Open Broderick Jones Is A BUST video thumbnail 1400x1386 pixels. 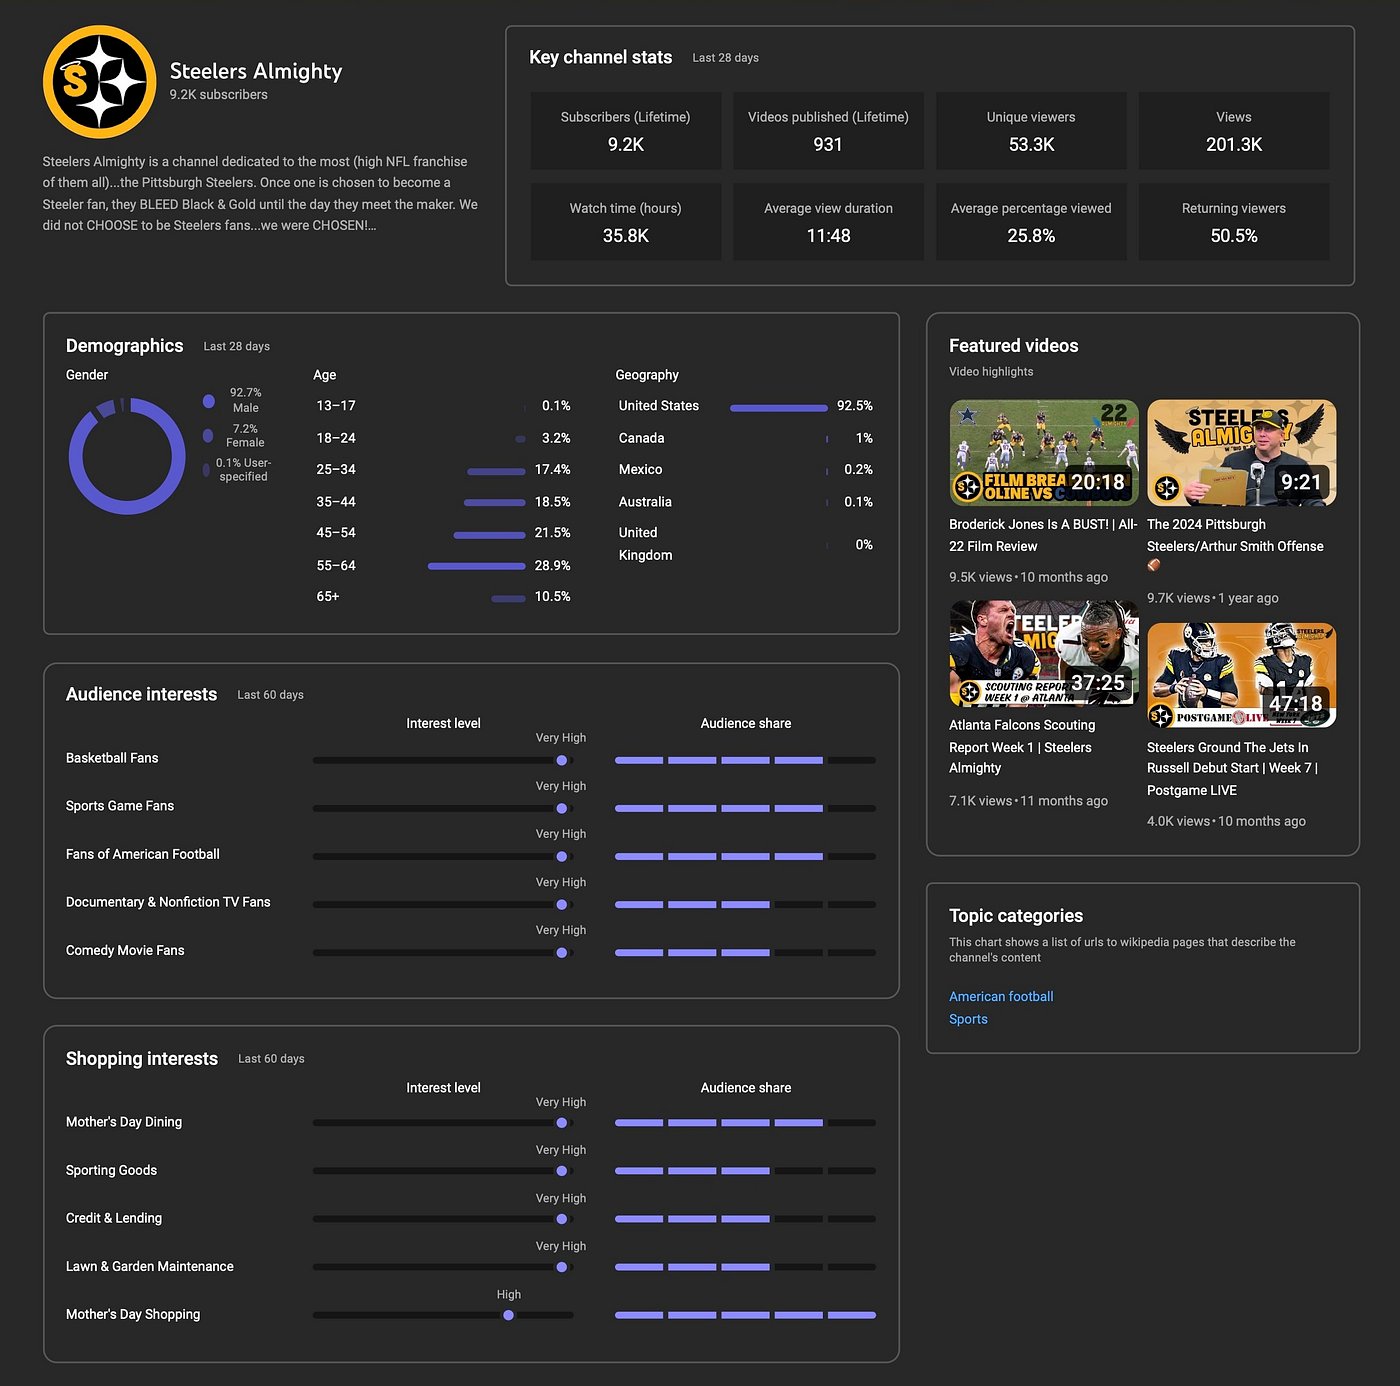coord(1043,453)
